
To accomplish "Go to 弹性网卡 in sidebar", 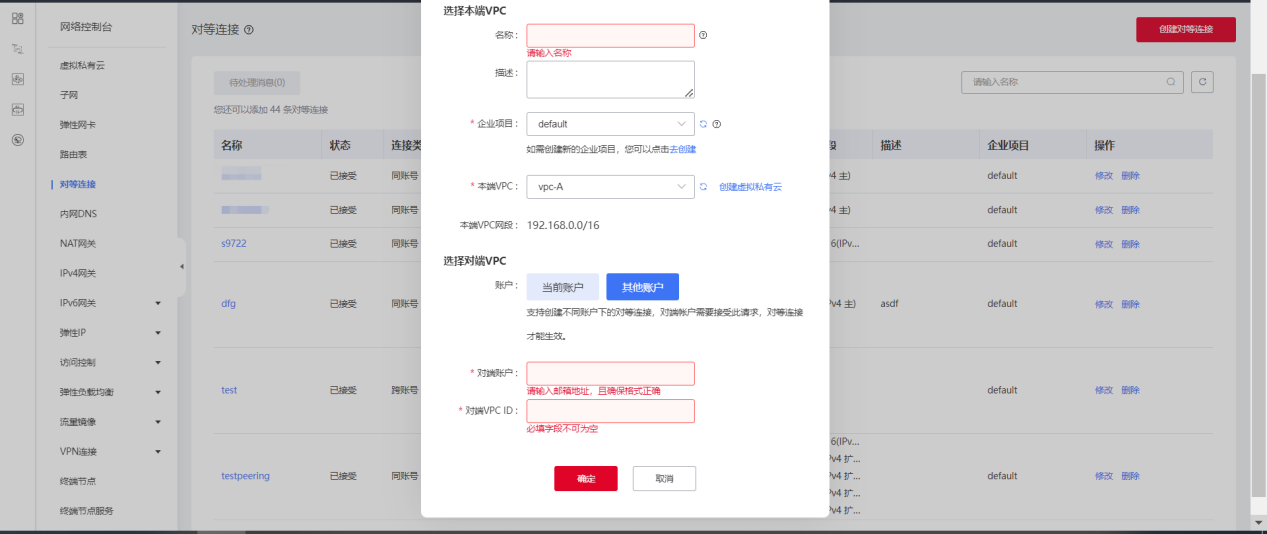I will click(x=78, y=125).
